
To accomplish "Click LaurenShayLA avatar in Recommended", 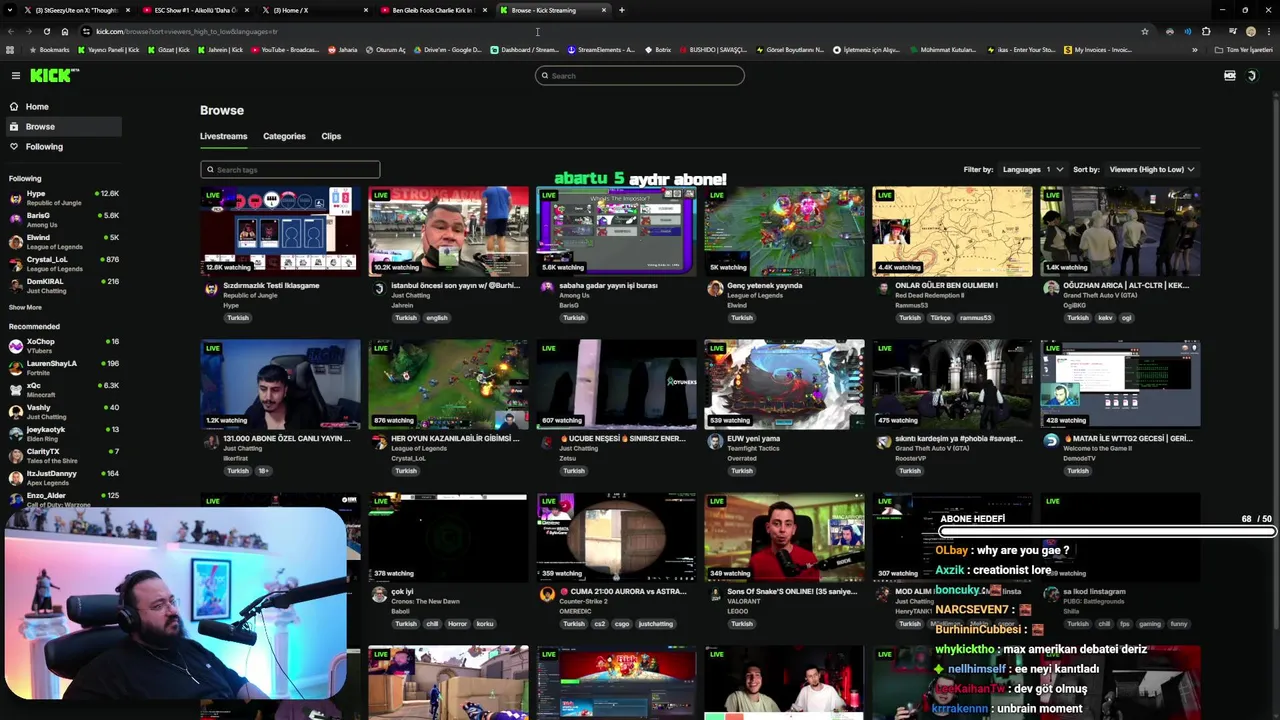I will click(x=16, y=368).
